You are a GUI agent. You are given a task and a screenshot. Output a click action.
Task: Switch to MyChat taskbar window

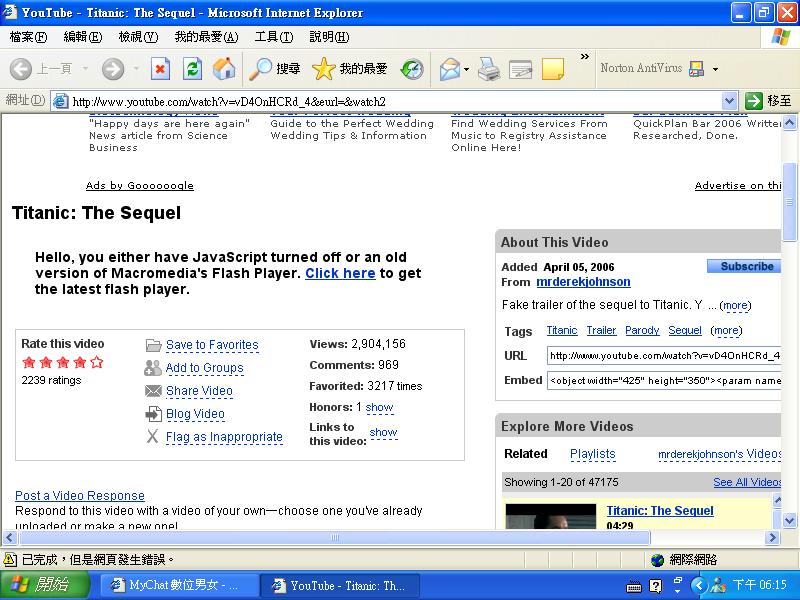coord(178,585)
